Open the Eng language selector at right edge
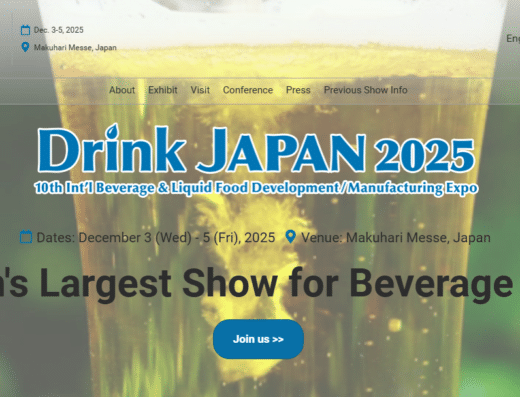The height and width of the screenshot is (397, 520). point(513,39)
